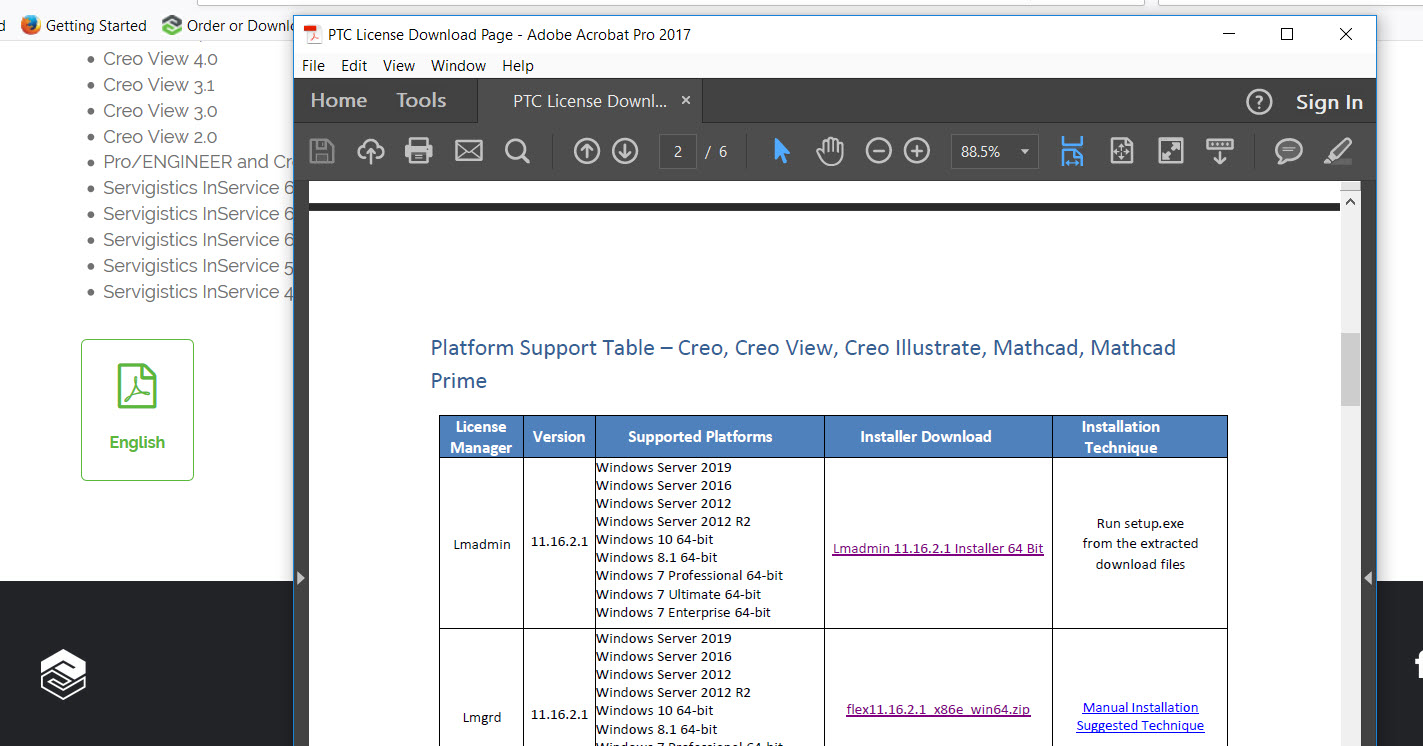Click the Lmadmin 11.16.2.1 Installer link

[x=937, y=548]
